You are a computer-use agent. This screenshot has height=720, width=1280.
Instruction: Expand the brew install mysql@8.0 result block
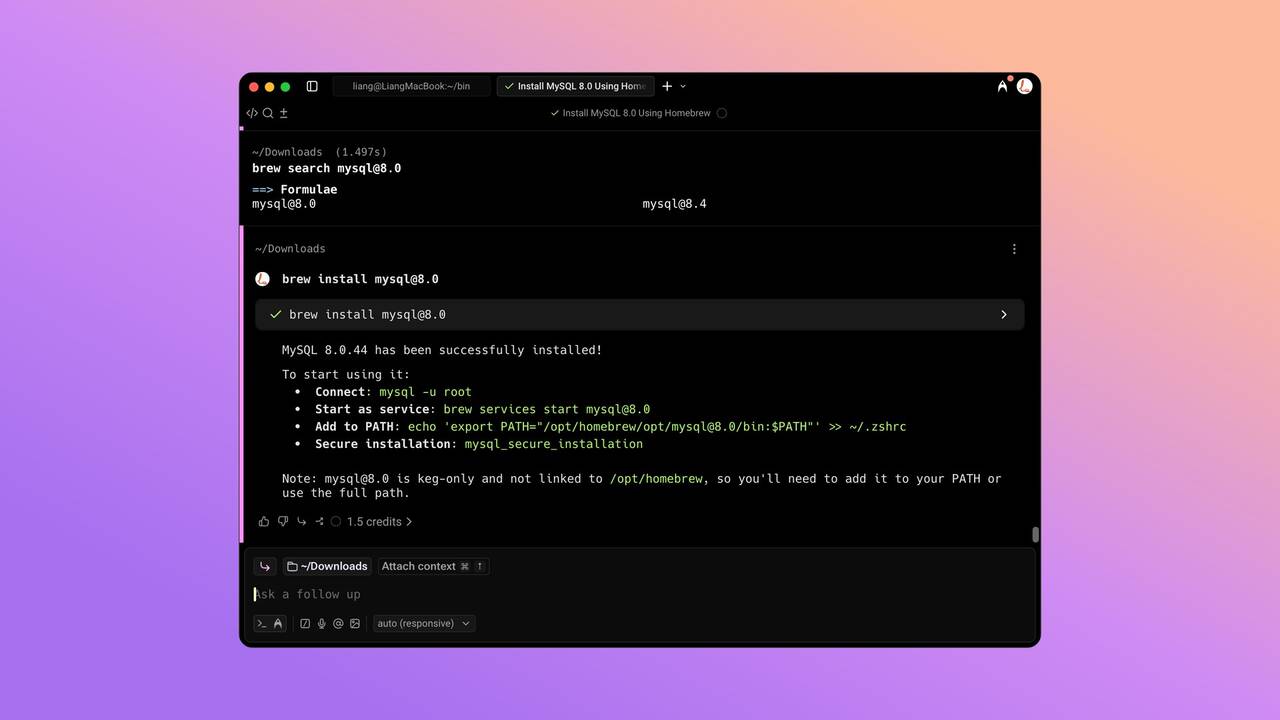[1003, 314]
